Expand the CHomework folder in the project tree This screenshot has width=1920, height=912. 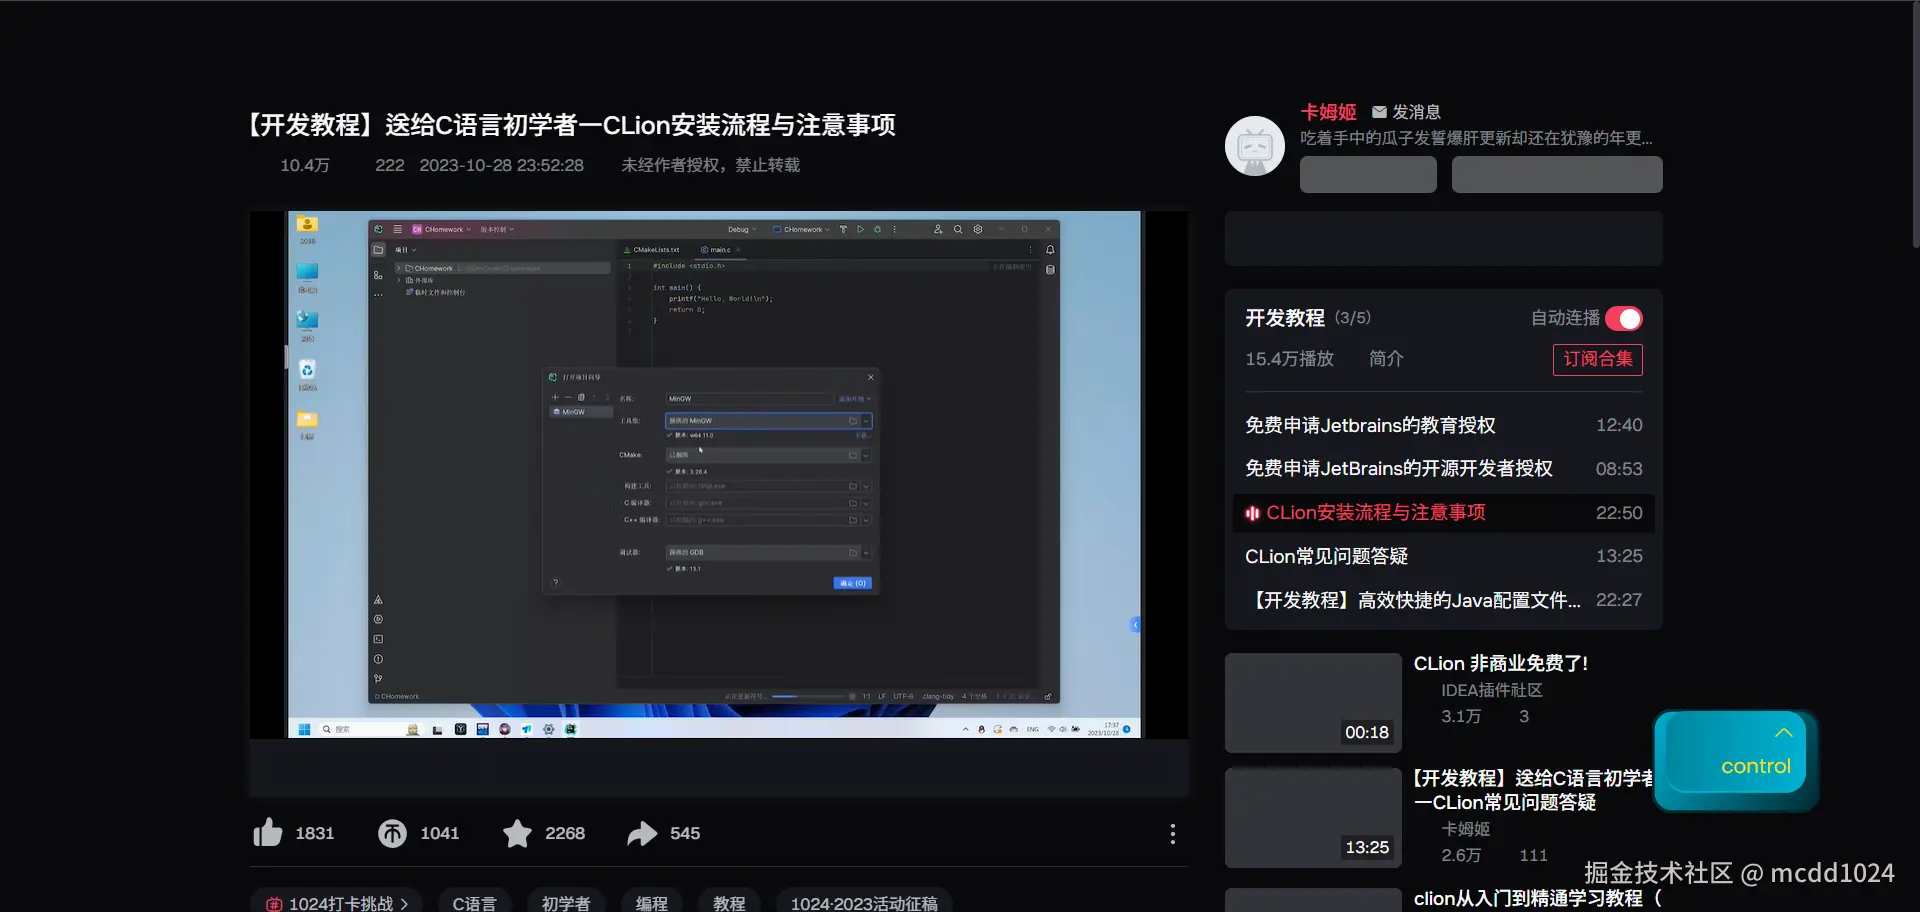tap(399, 268)
